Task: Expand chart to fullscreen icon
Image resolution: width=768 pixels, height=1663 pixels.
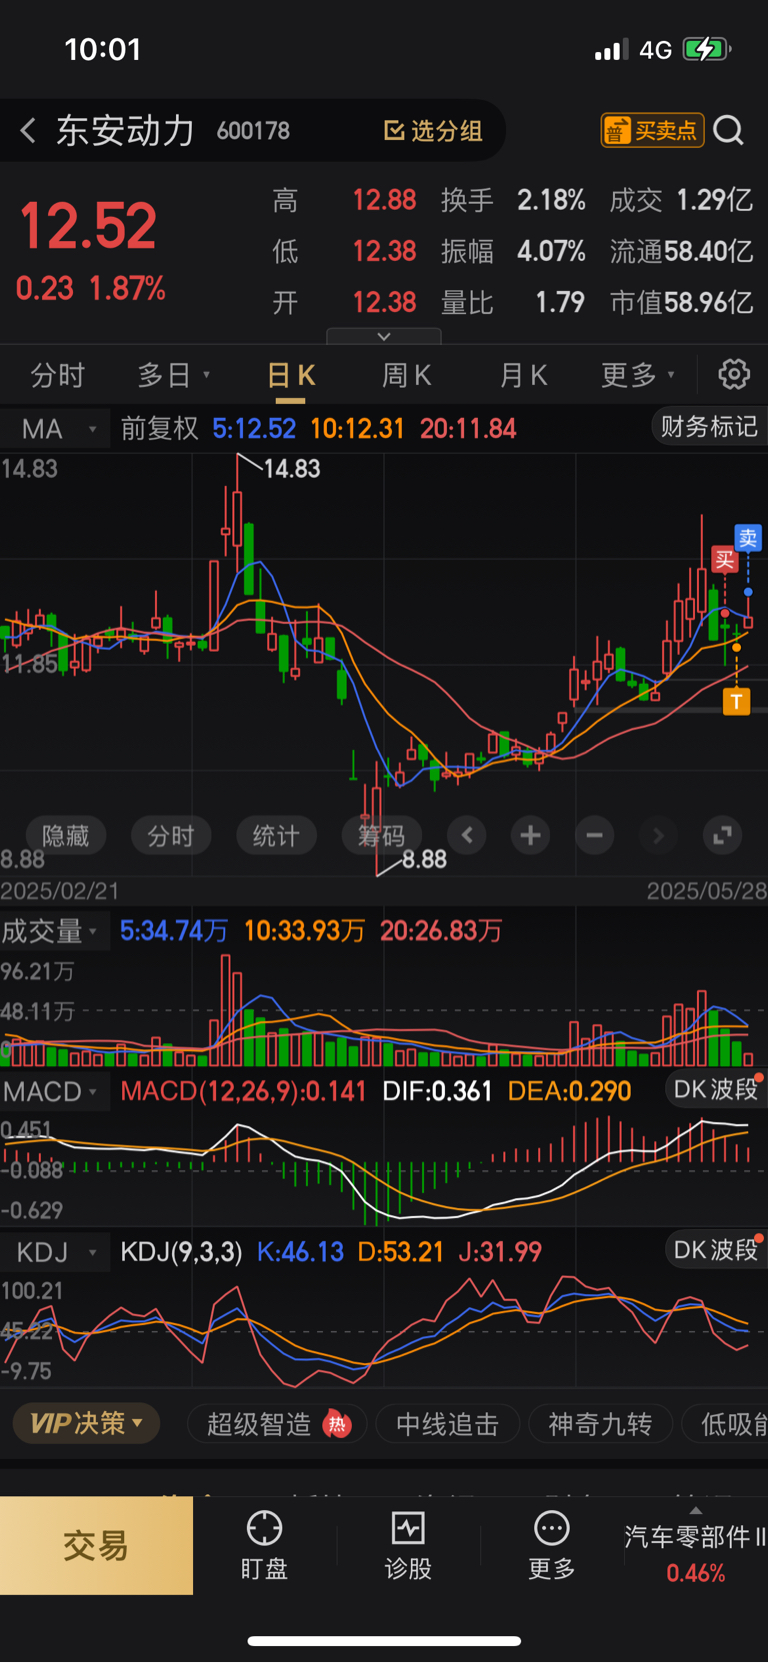Action: tap(722, 835)
